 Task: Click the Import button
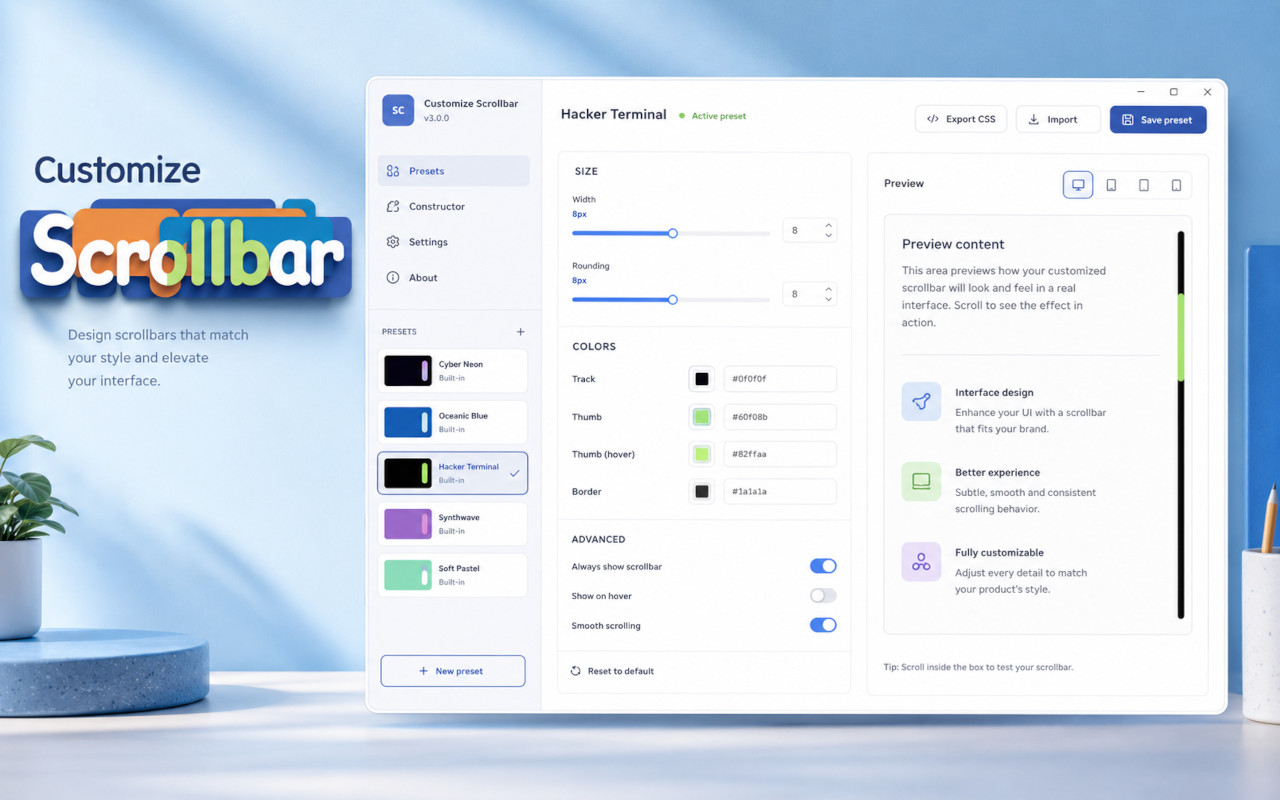tap(1058, 119)
